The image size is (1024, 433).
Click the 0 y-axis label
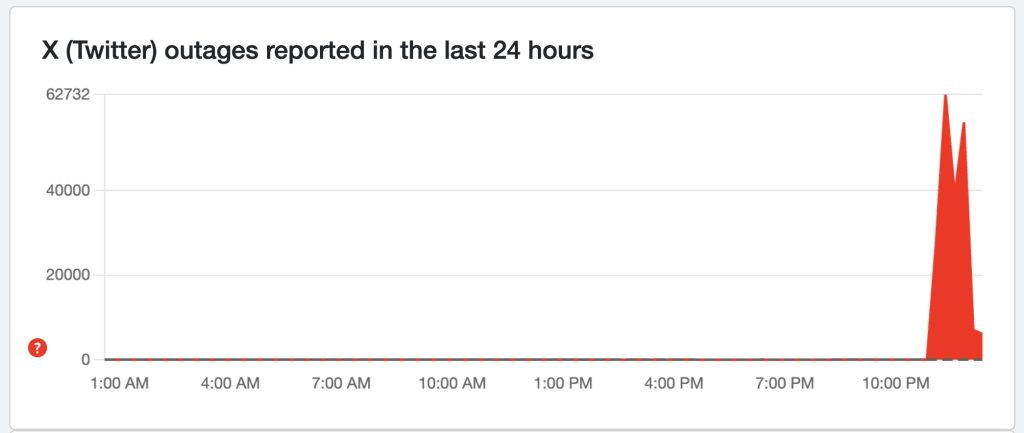pyautogui.click(x=86, y=359)
